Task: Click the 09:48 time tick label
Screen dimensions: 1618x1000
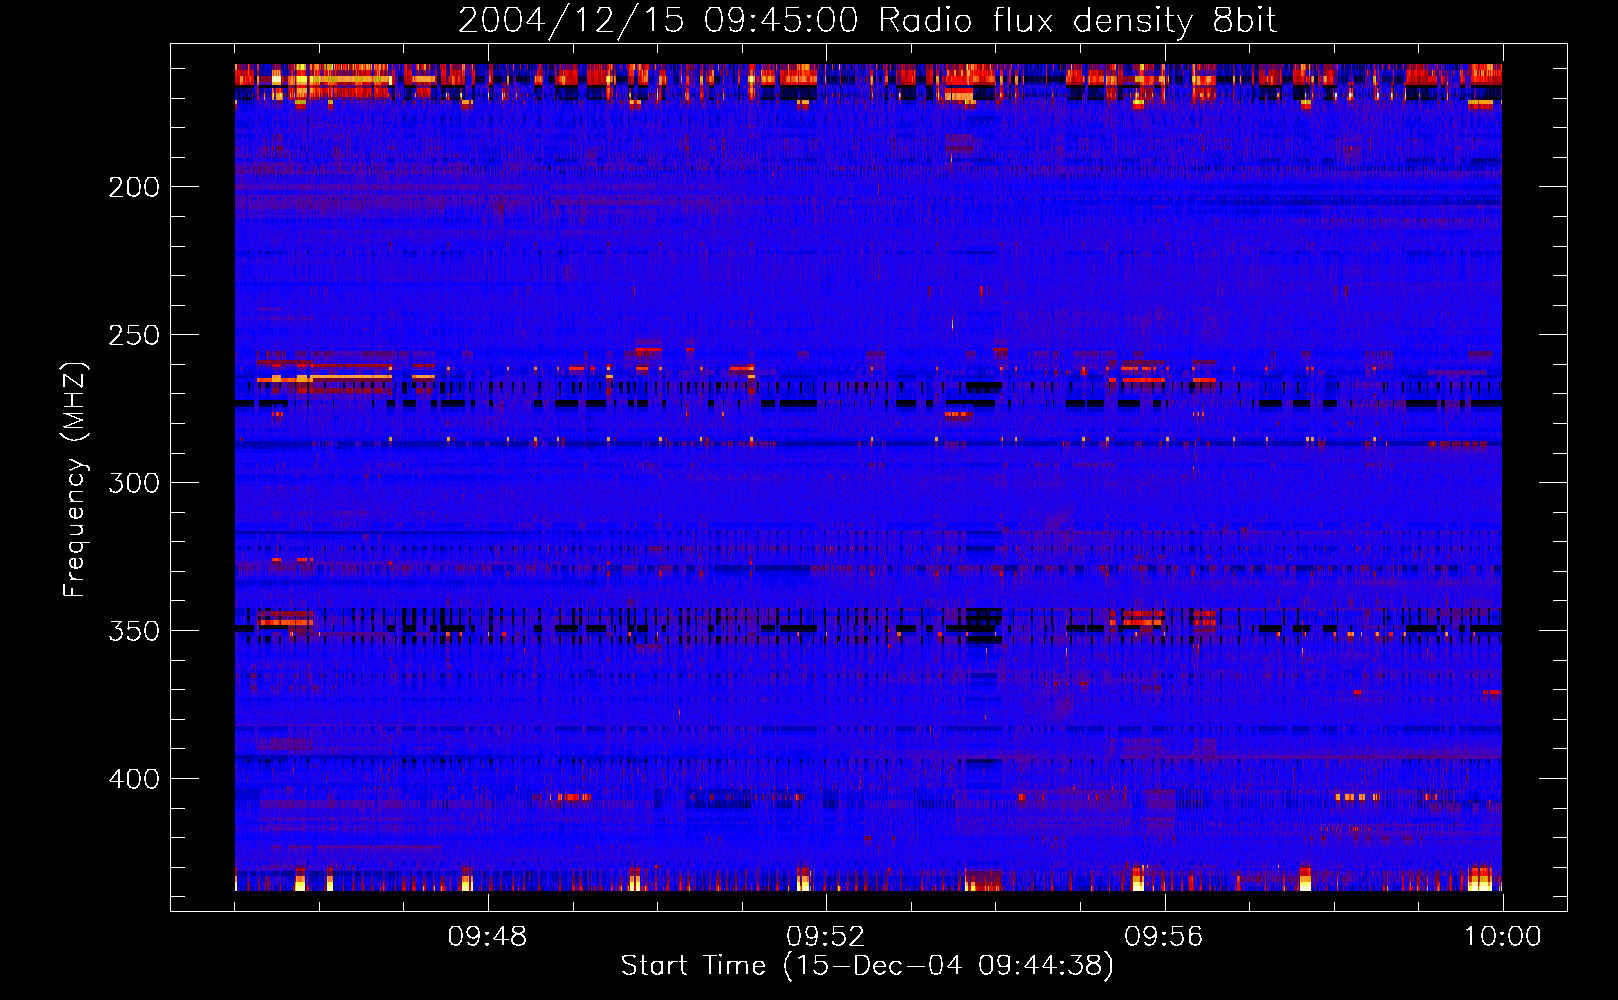Action: coord(488,937)
